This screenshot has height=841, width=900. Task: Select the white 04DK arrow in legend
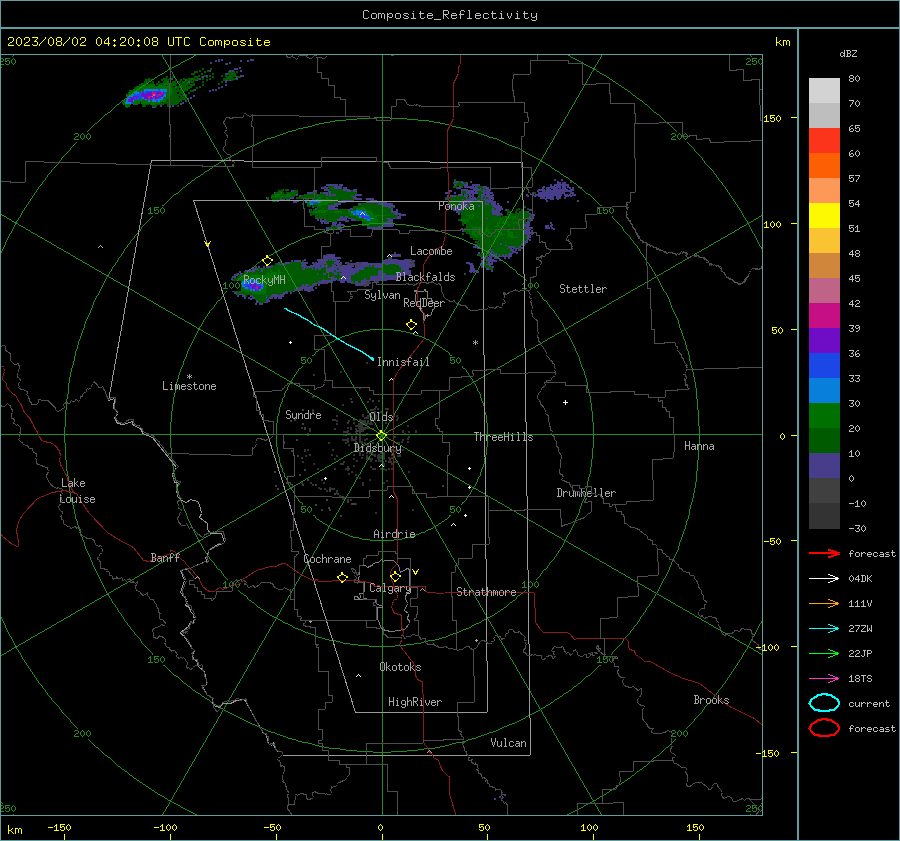click(824, 578)
